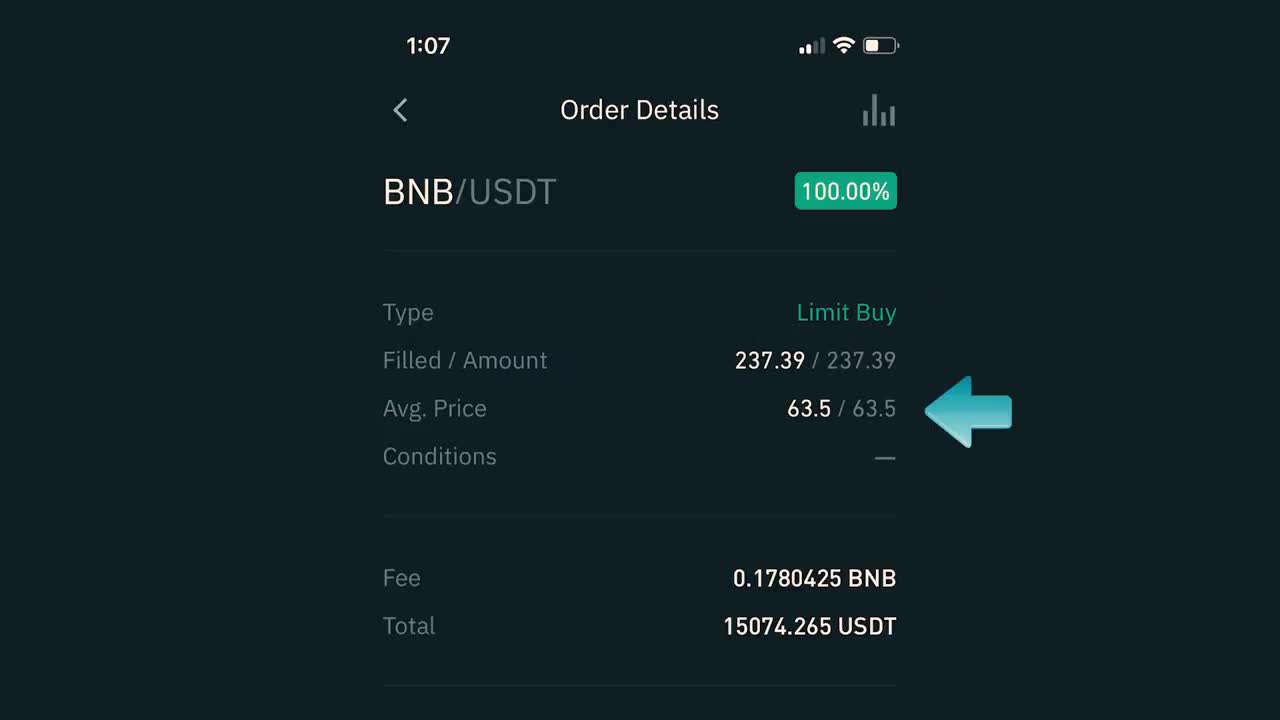Tap the battery indicator icon
The image size is (1280, 720).
click(881, 46)
